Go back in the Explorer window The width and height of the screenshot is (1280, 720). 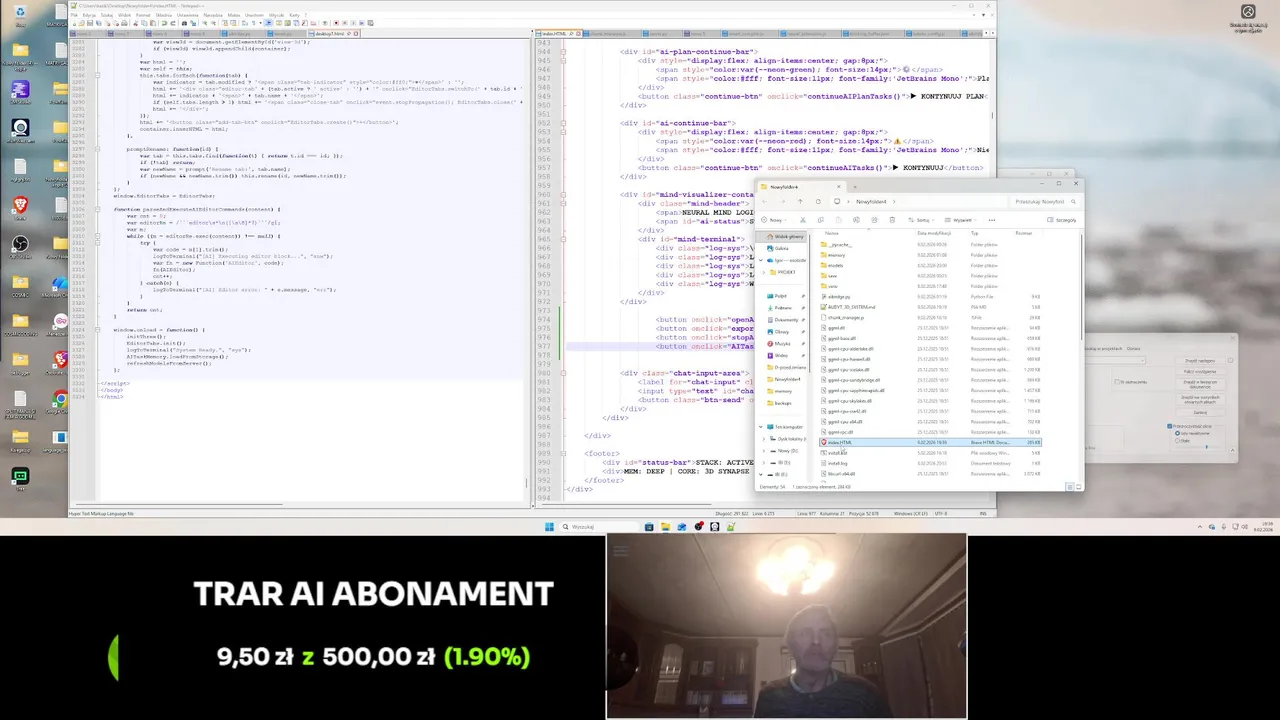[765, 201]
